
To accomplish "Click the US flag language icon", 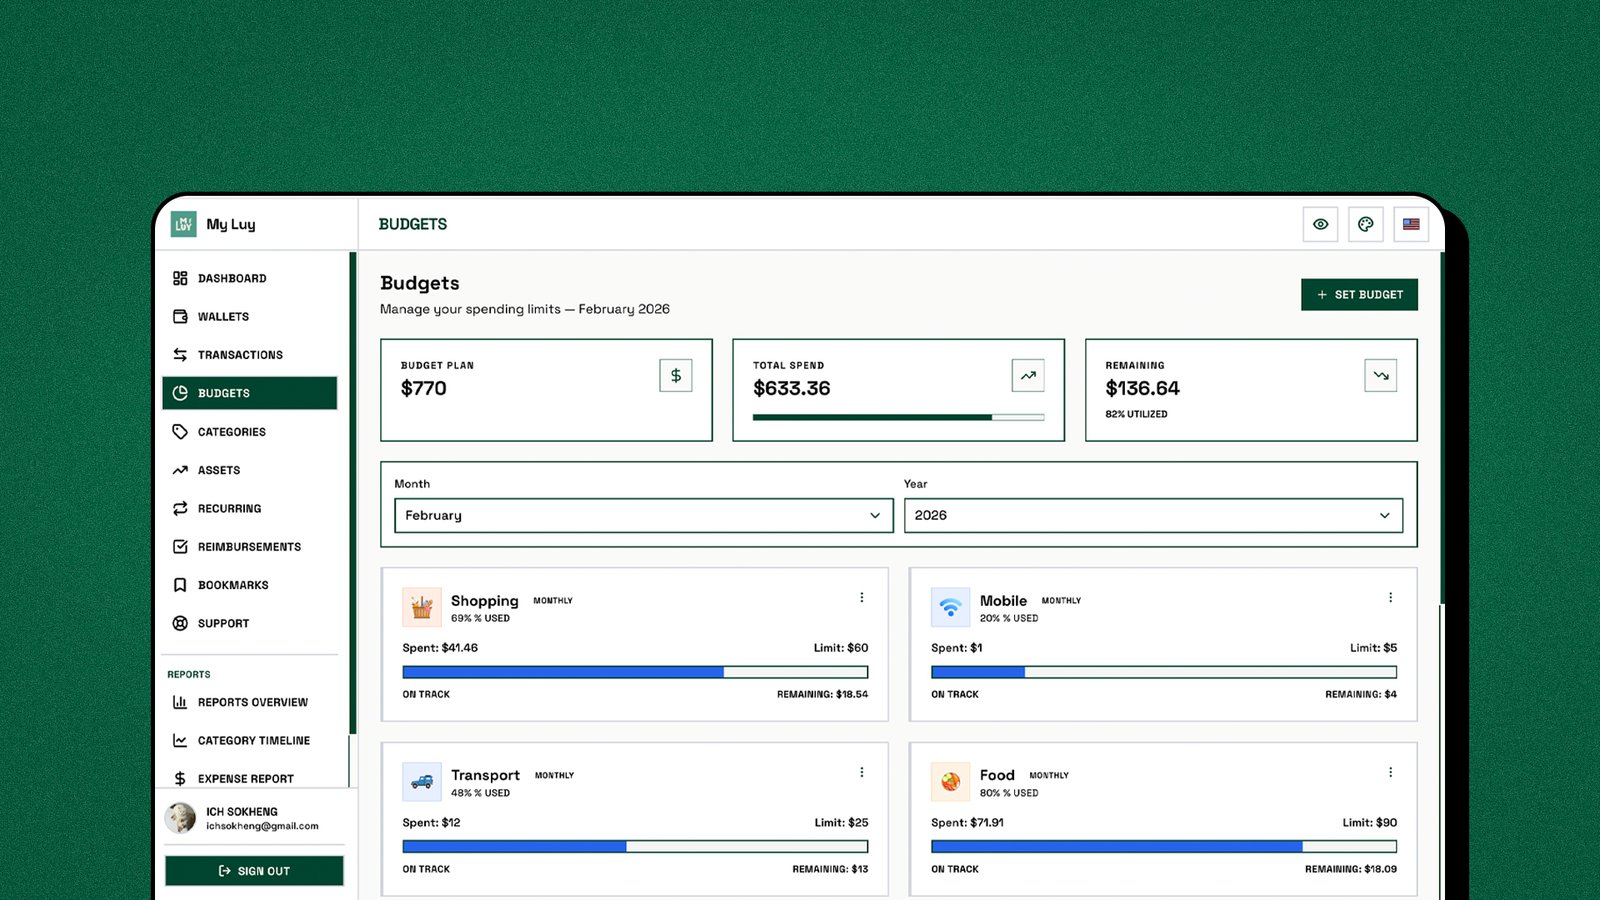I will coord(1411,224).
